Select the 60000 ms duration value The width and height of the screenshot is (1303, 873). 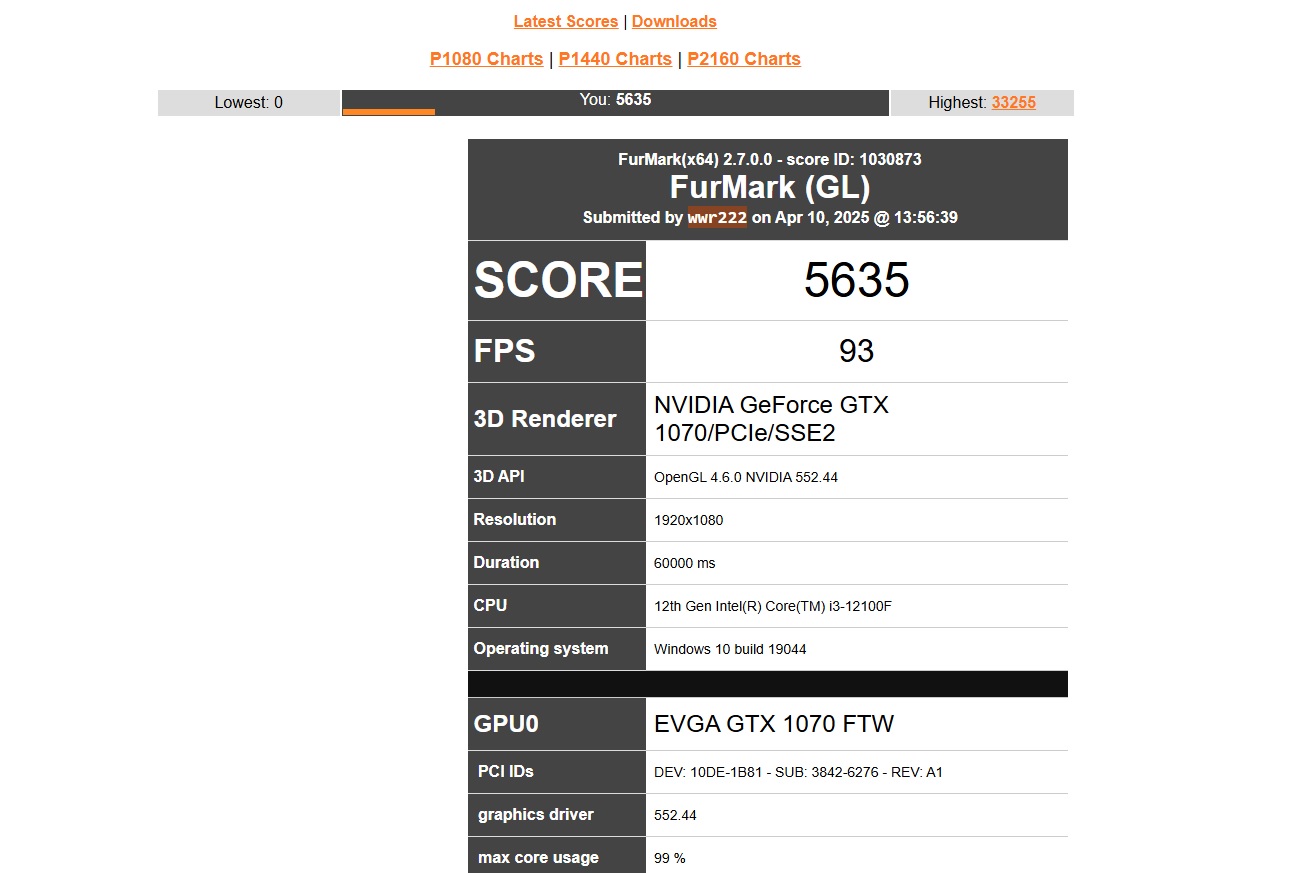pos(685,563)
